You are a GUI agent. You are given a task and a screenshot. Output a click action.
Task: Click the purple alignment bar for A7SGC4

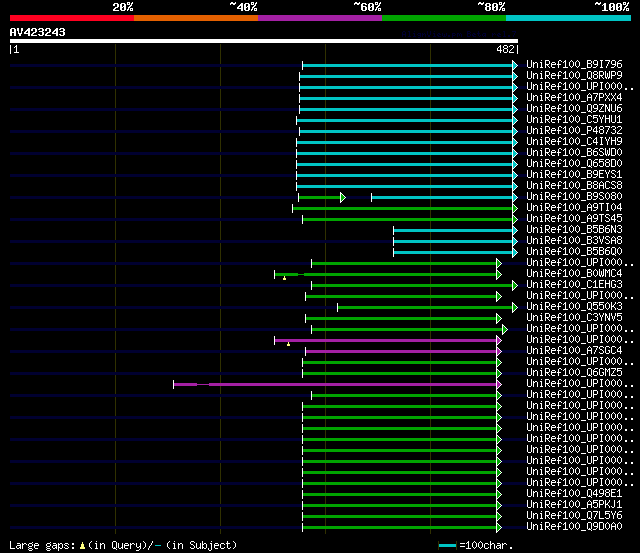tap(401, 351)
